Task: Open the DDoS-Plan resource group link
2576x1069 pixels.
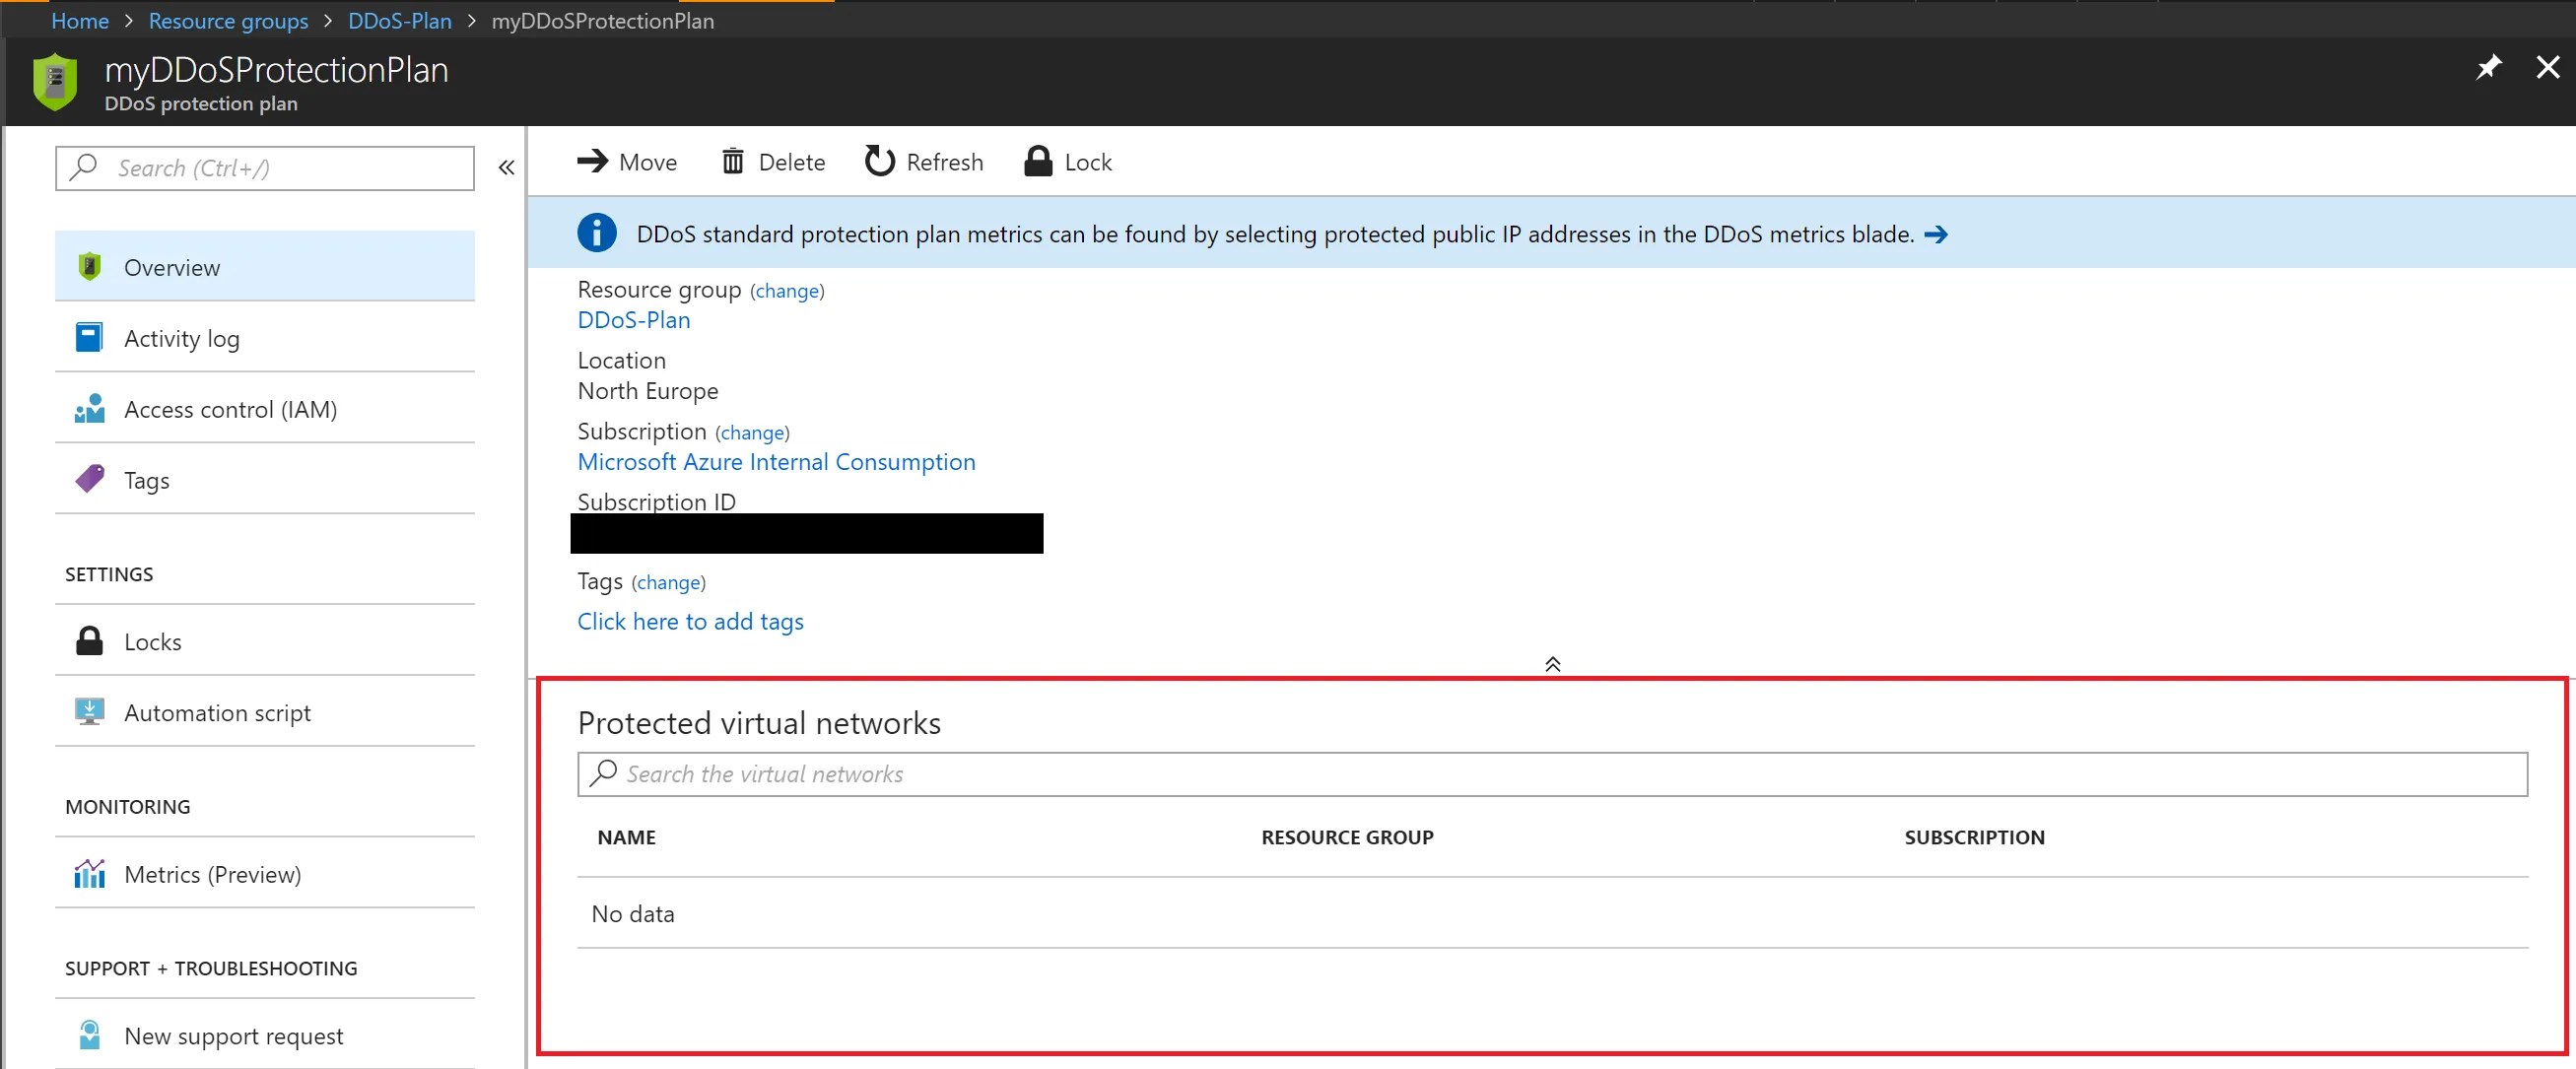Action: (634, 320)
